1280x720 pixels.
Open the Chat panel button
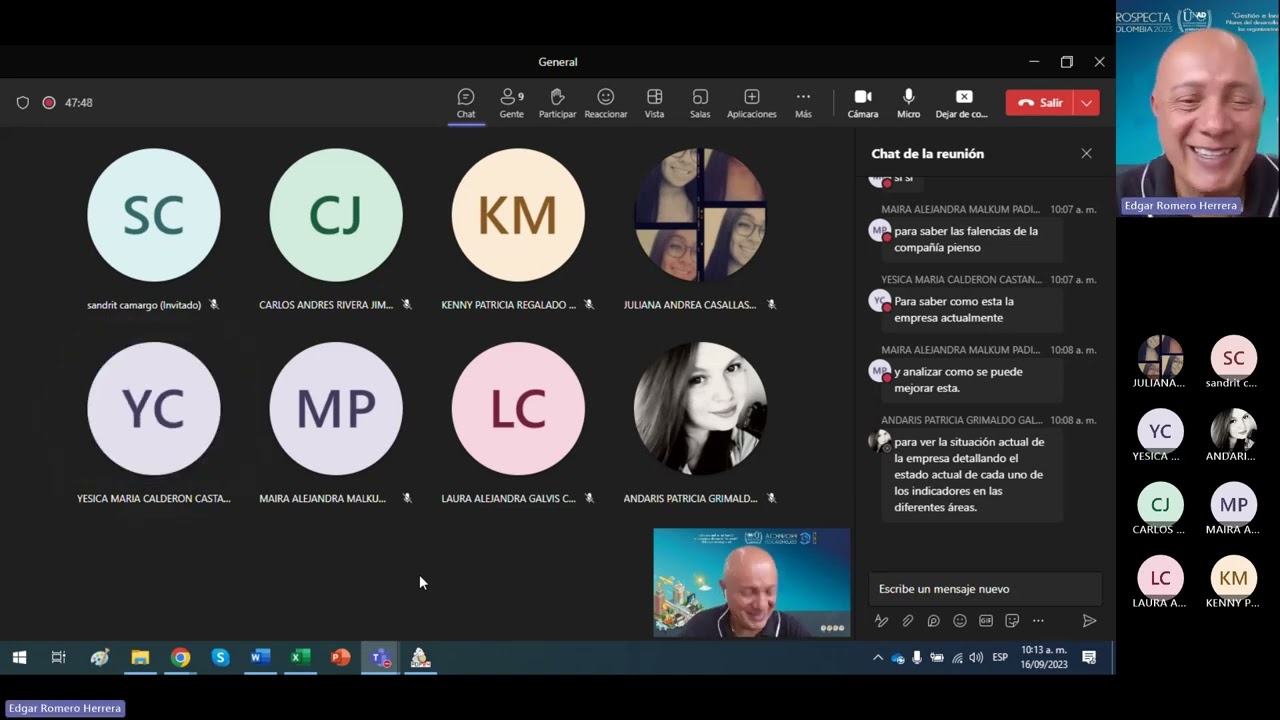(466, 103)
